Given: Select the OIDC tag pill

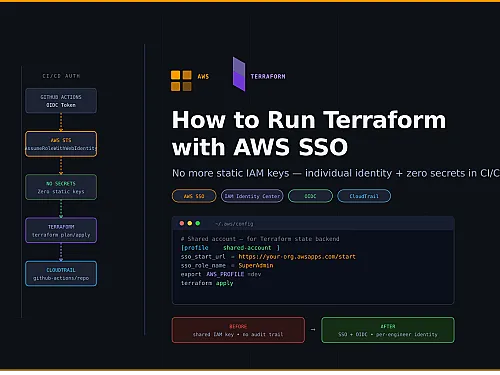Looking at the screenshot, I should point(310,196).
